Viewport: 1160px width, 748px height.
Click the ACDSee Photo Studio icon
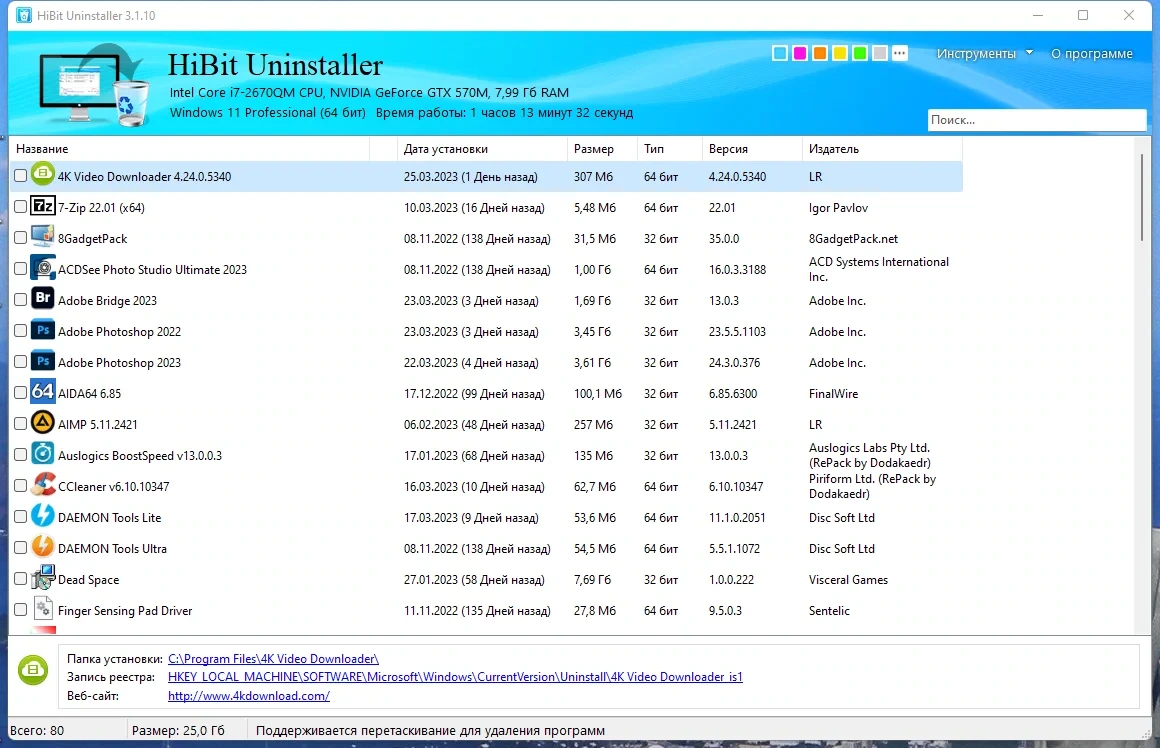click(43, 269)
